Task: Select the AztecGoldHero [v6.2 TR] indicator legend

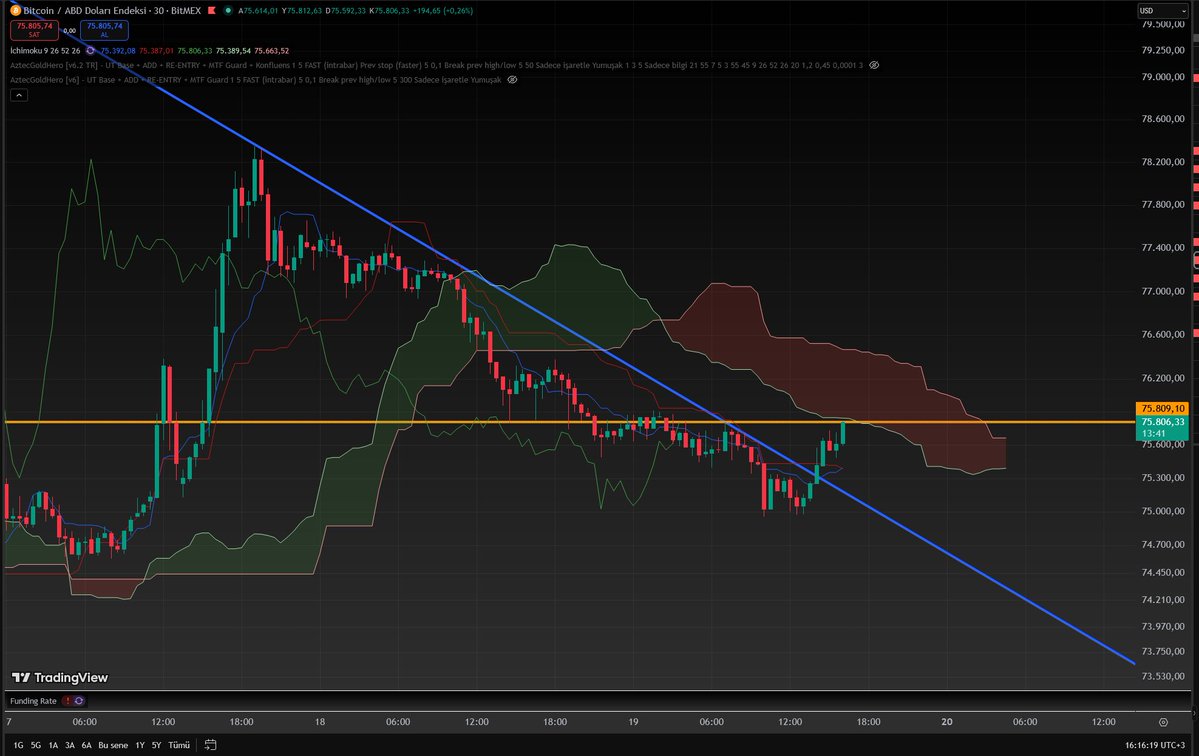Action: pyautogui.click(x=436, y=65)
